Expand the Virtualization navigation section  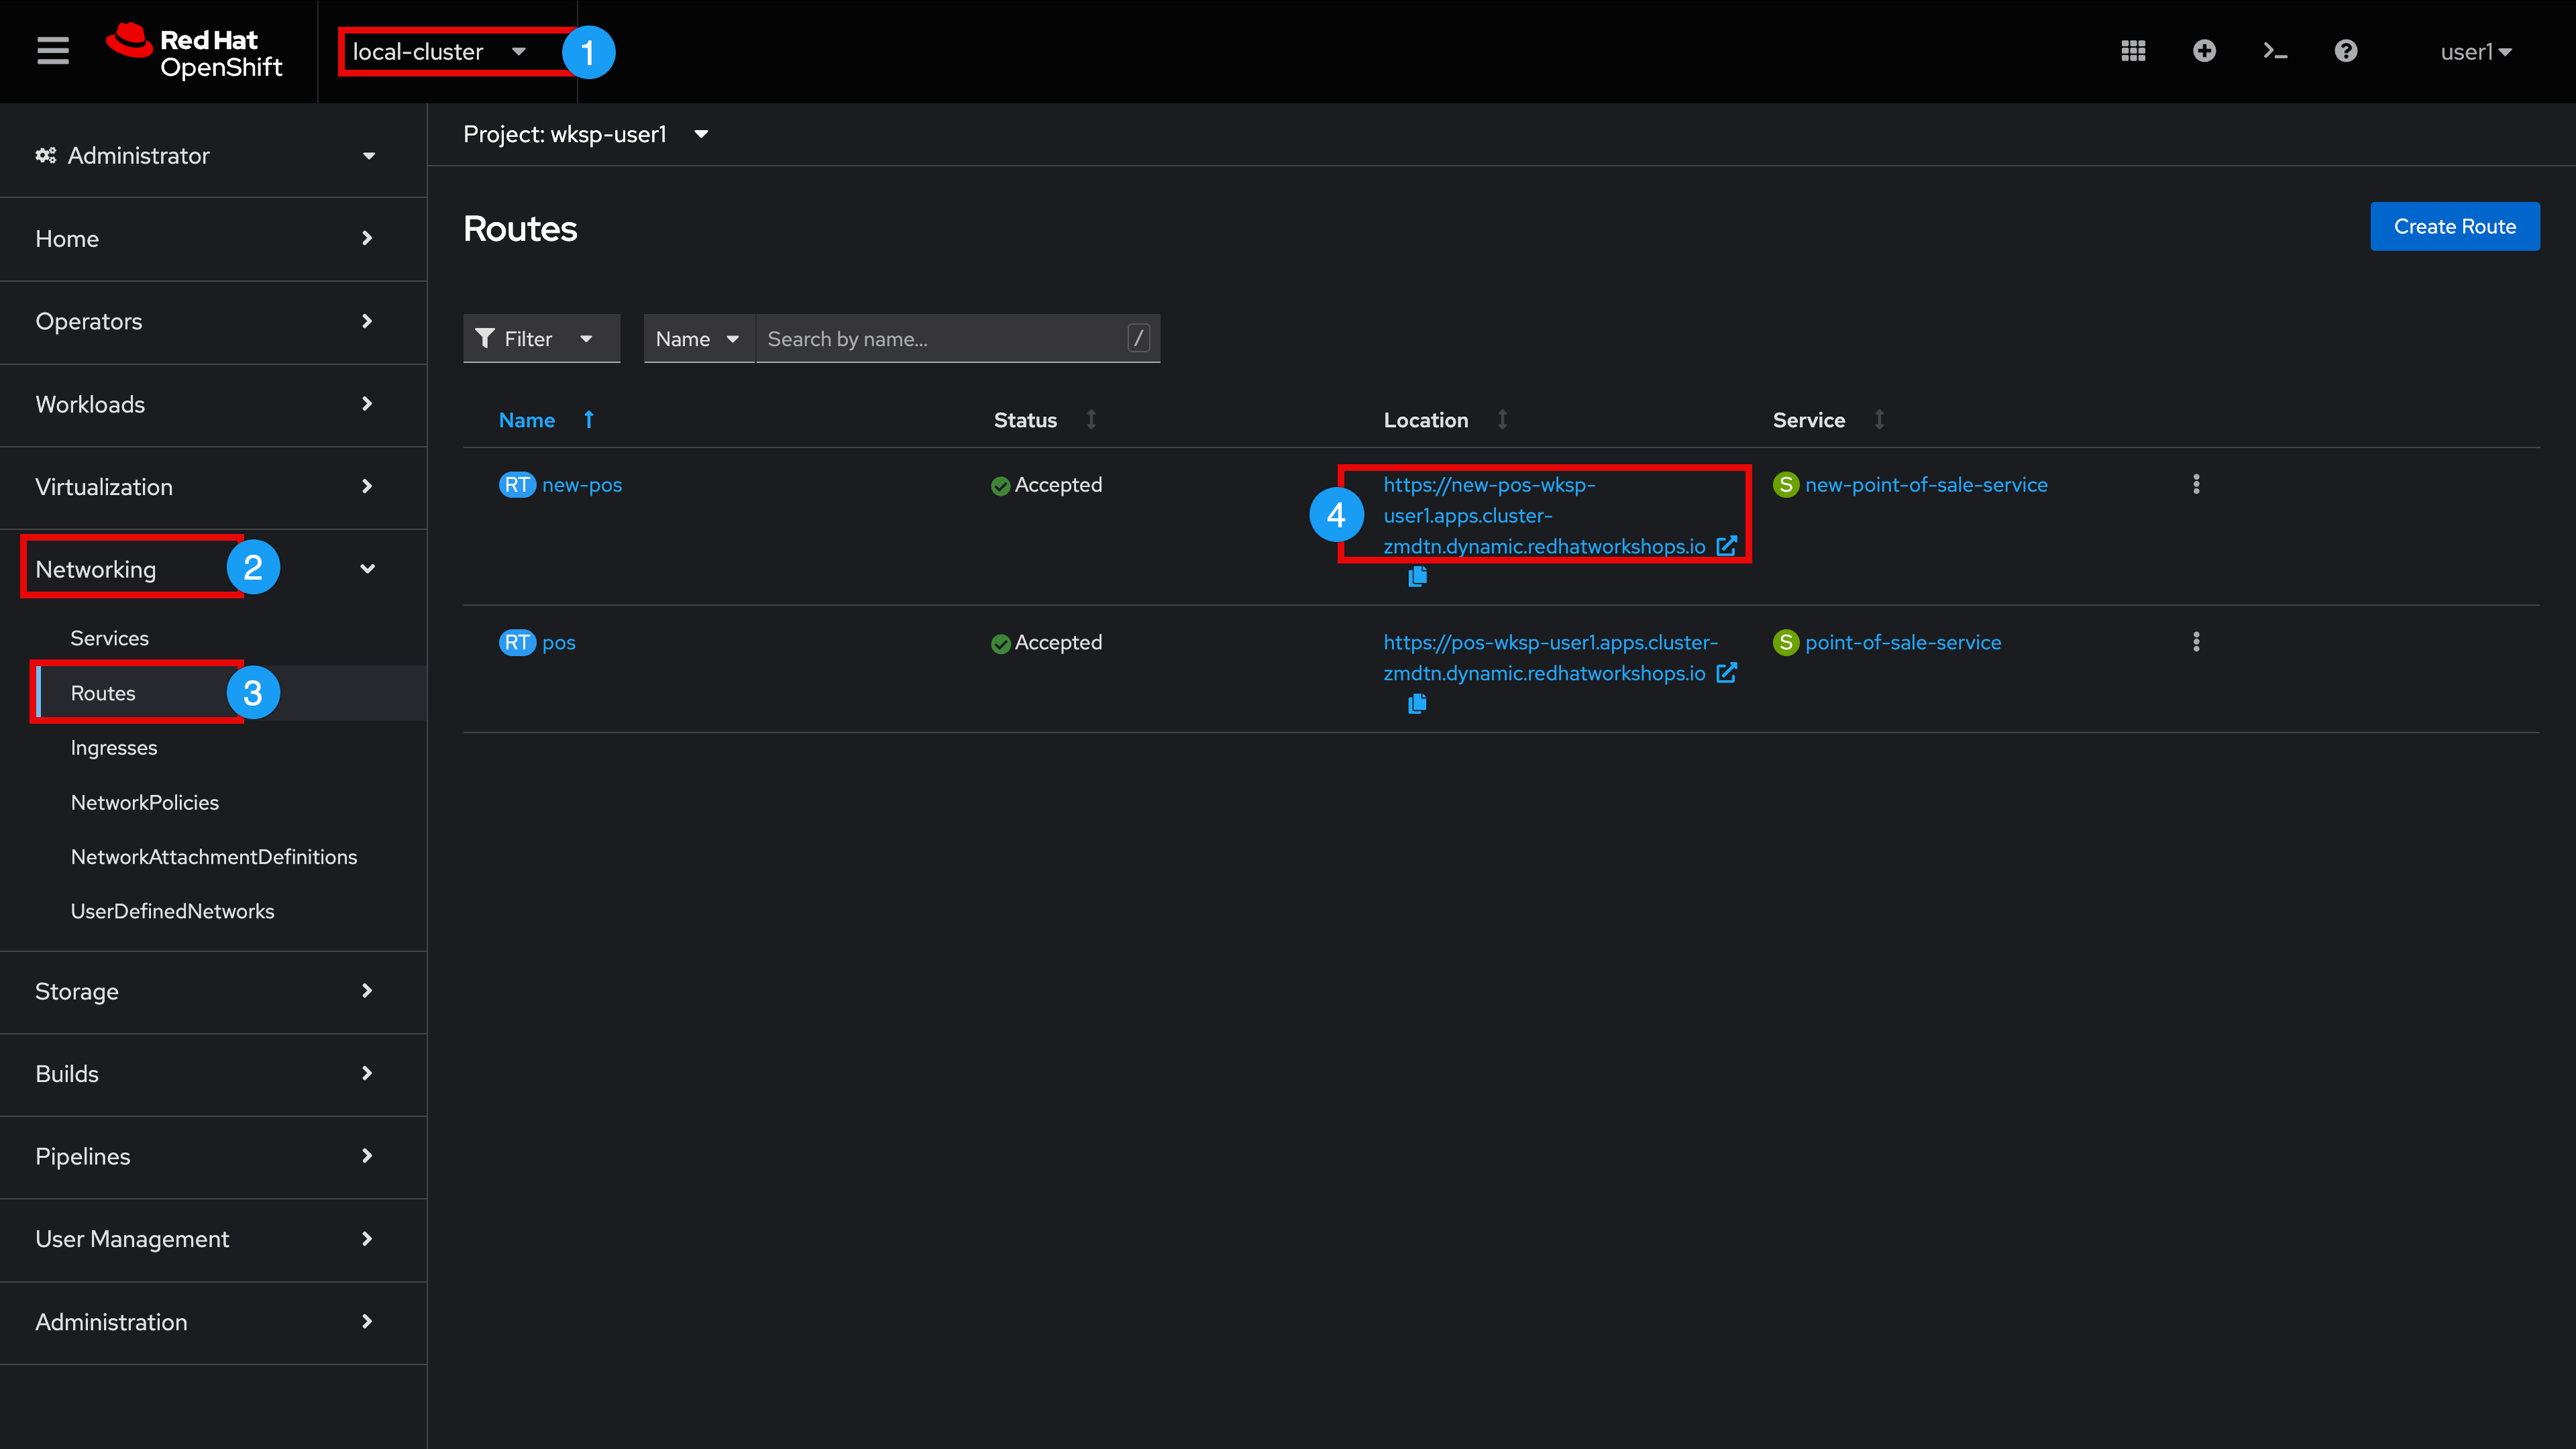click(x=213, y=487)
